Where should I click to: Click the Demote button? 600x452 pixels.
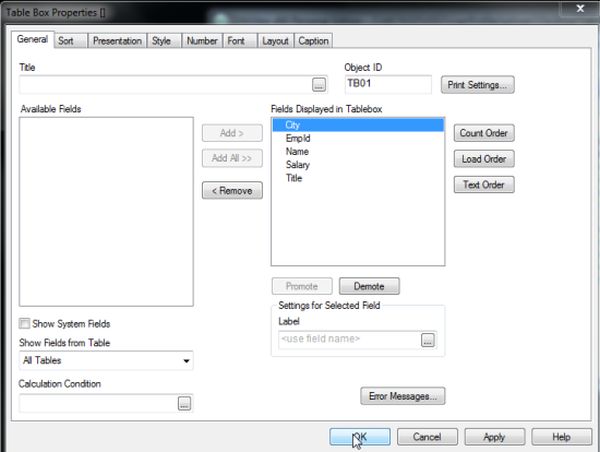click(369, 286)
